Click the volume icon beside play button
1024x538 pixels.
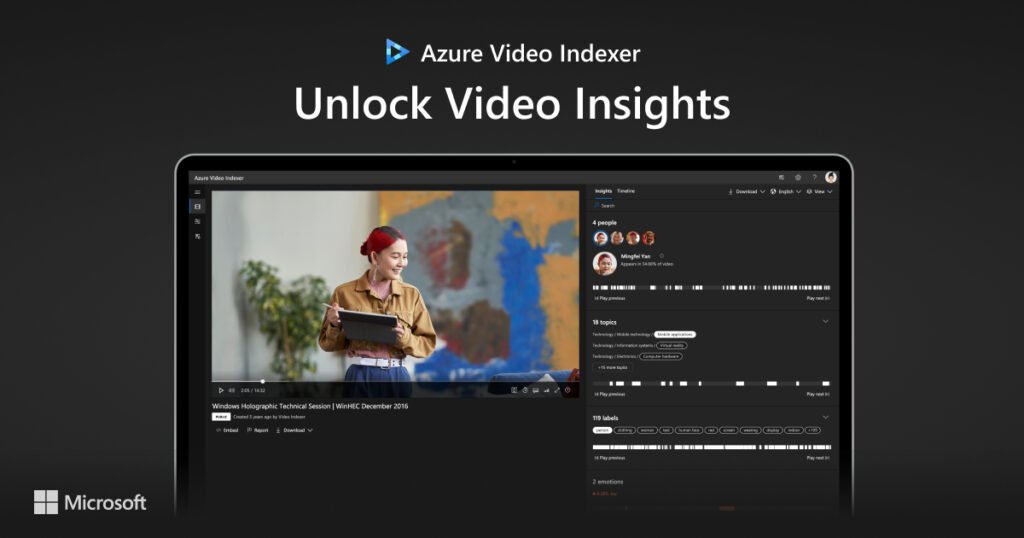(232, 390)
